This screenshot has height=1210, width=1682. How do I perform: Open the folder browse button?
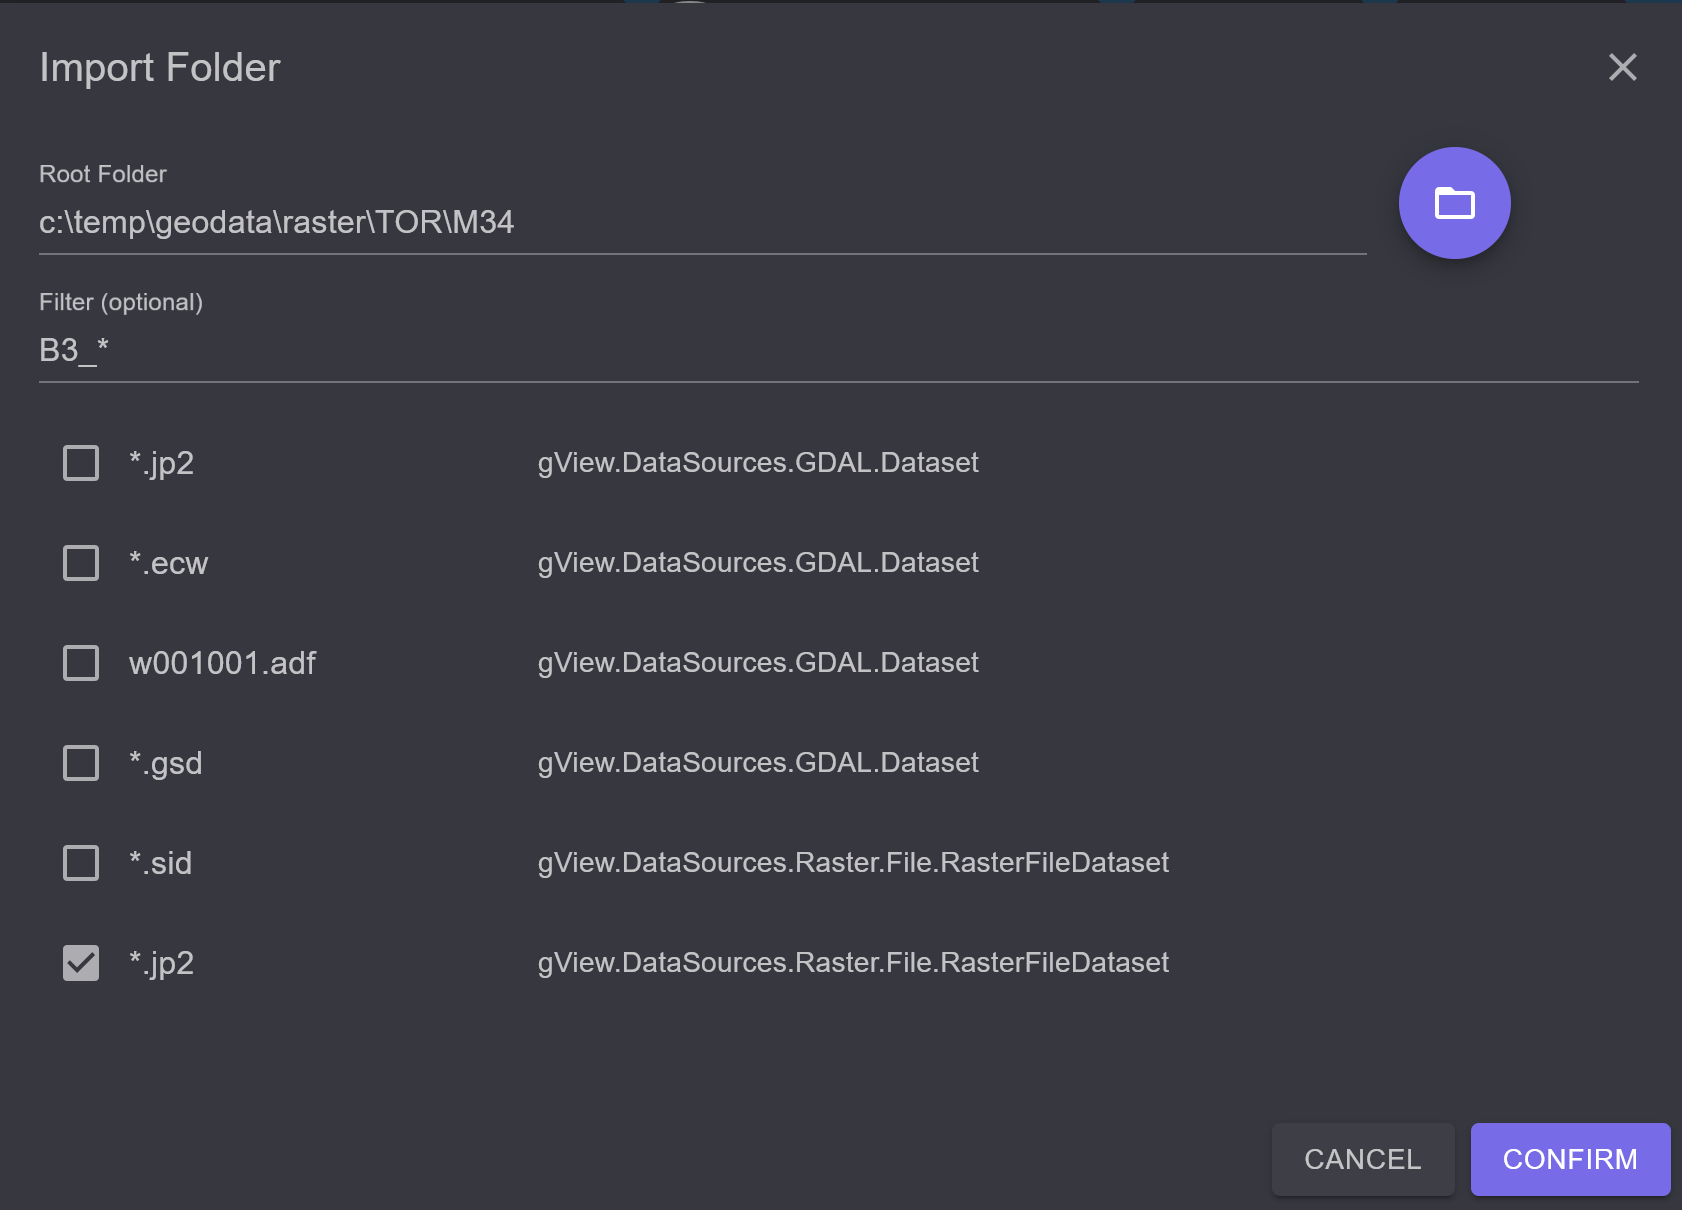(1454, 203)
